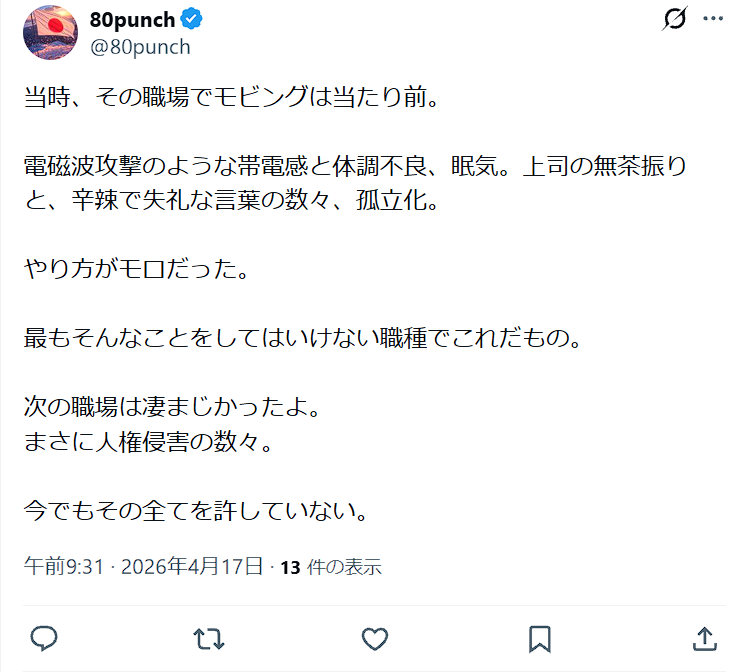Click the line 次の職場は凄まじかったよ。
This screenshot has height=672, width=749.
(170, 409)
